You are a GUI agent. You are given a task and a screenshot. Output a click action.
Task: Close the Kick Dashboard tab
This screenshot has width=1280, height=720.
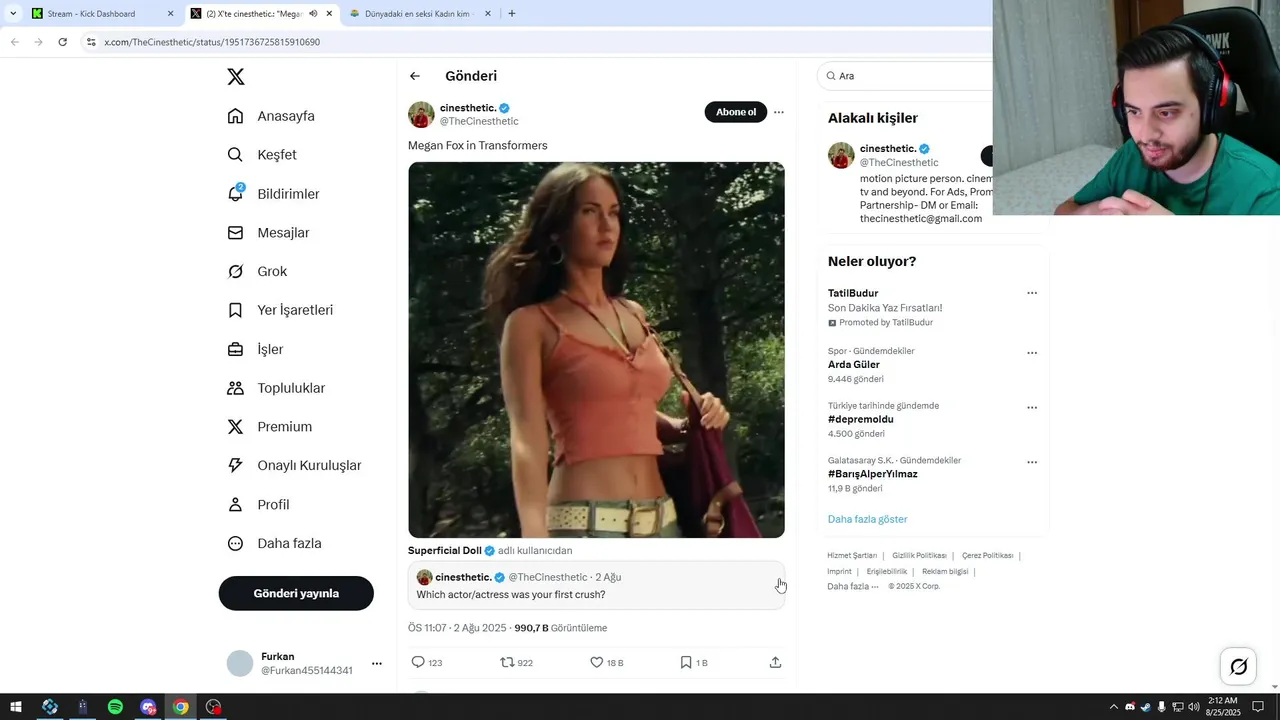tap(170, 14)
